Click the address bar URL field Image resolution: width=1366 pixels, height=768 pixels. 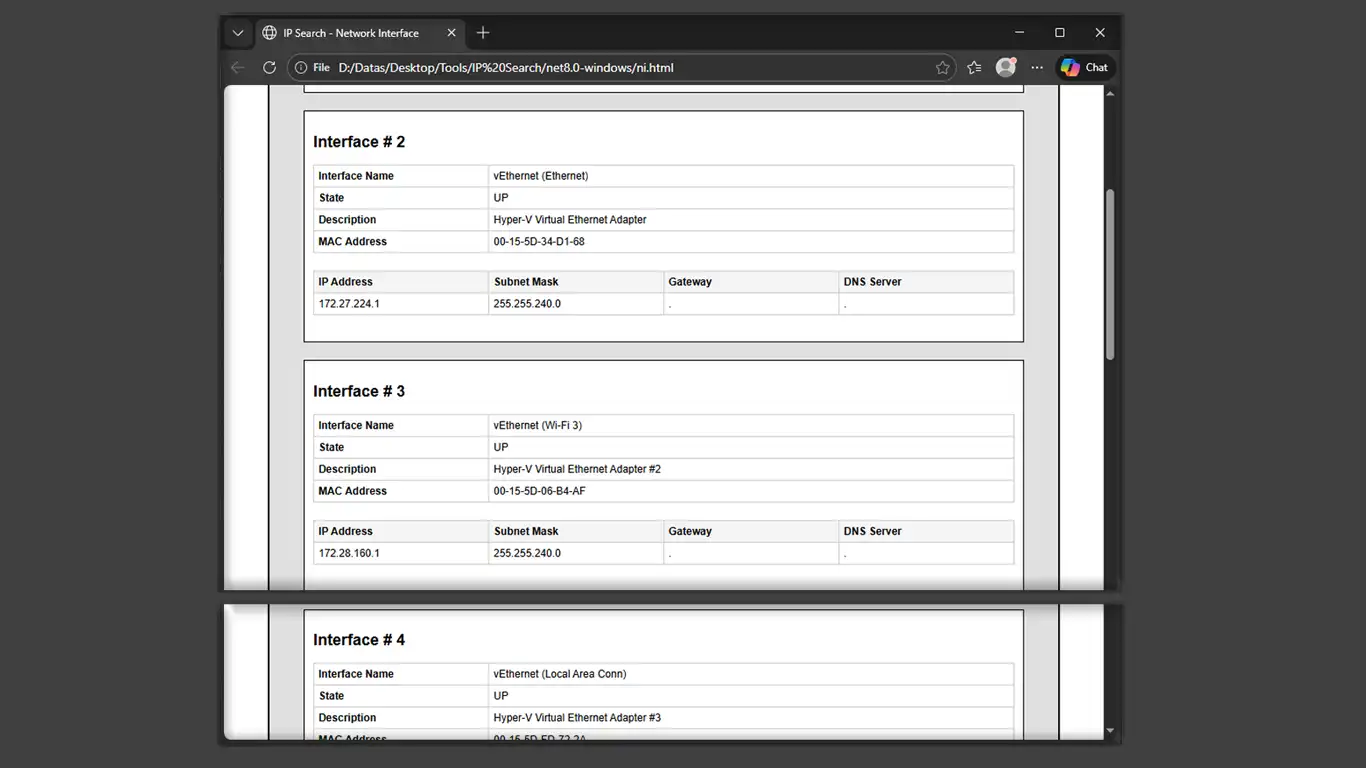620,68
